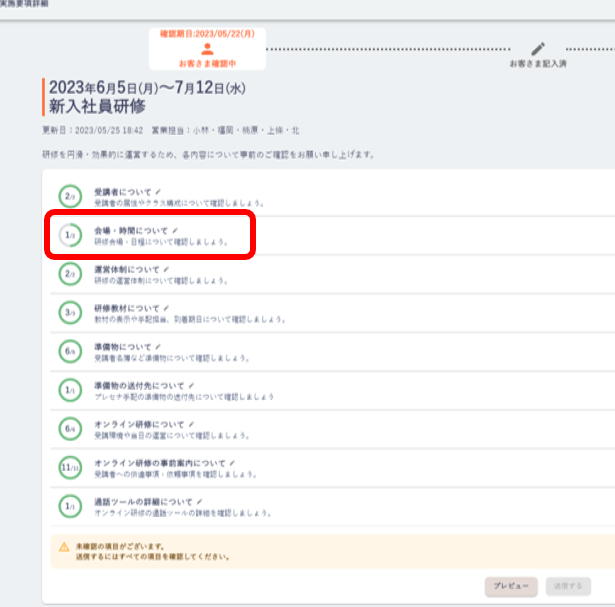Click the 3/3 progress circle for 研修教材について
The width and height of the screenshot is (615, 607).
(70, 313)
